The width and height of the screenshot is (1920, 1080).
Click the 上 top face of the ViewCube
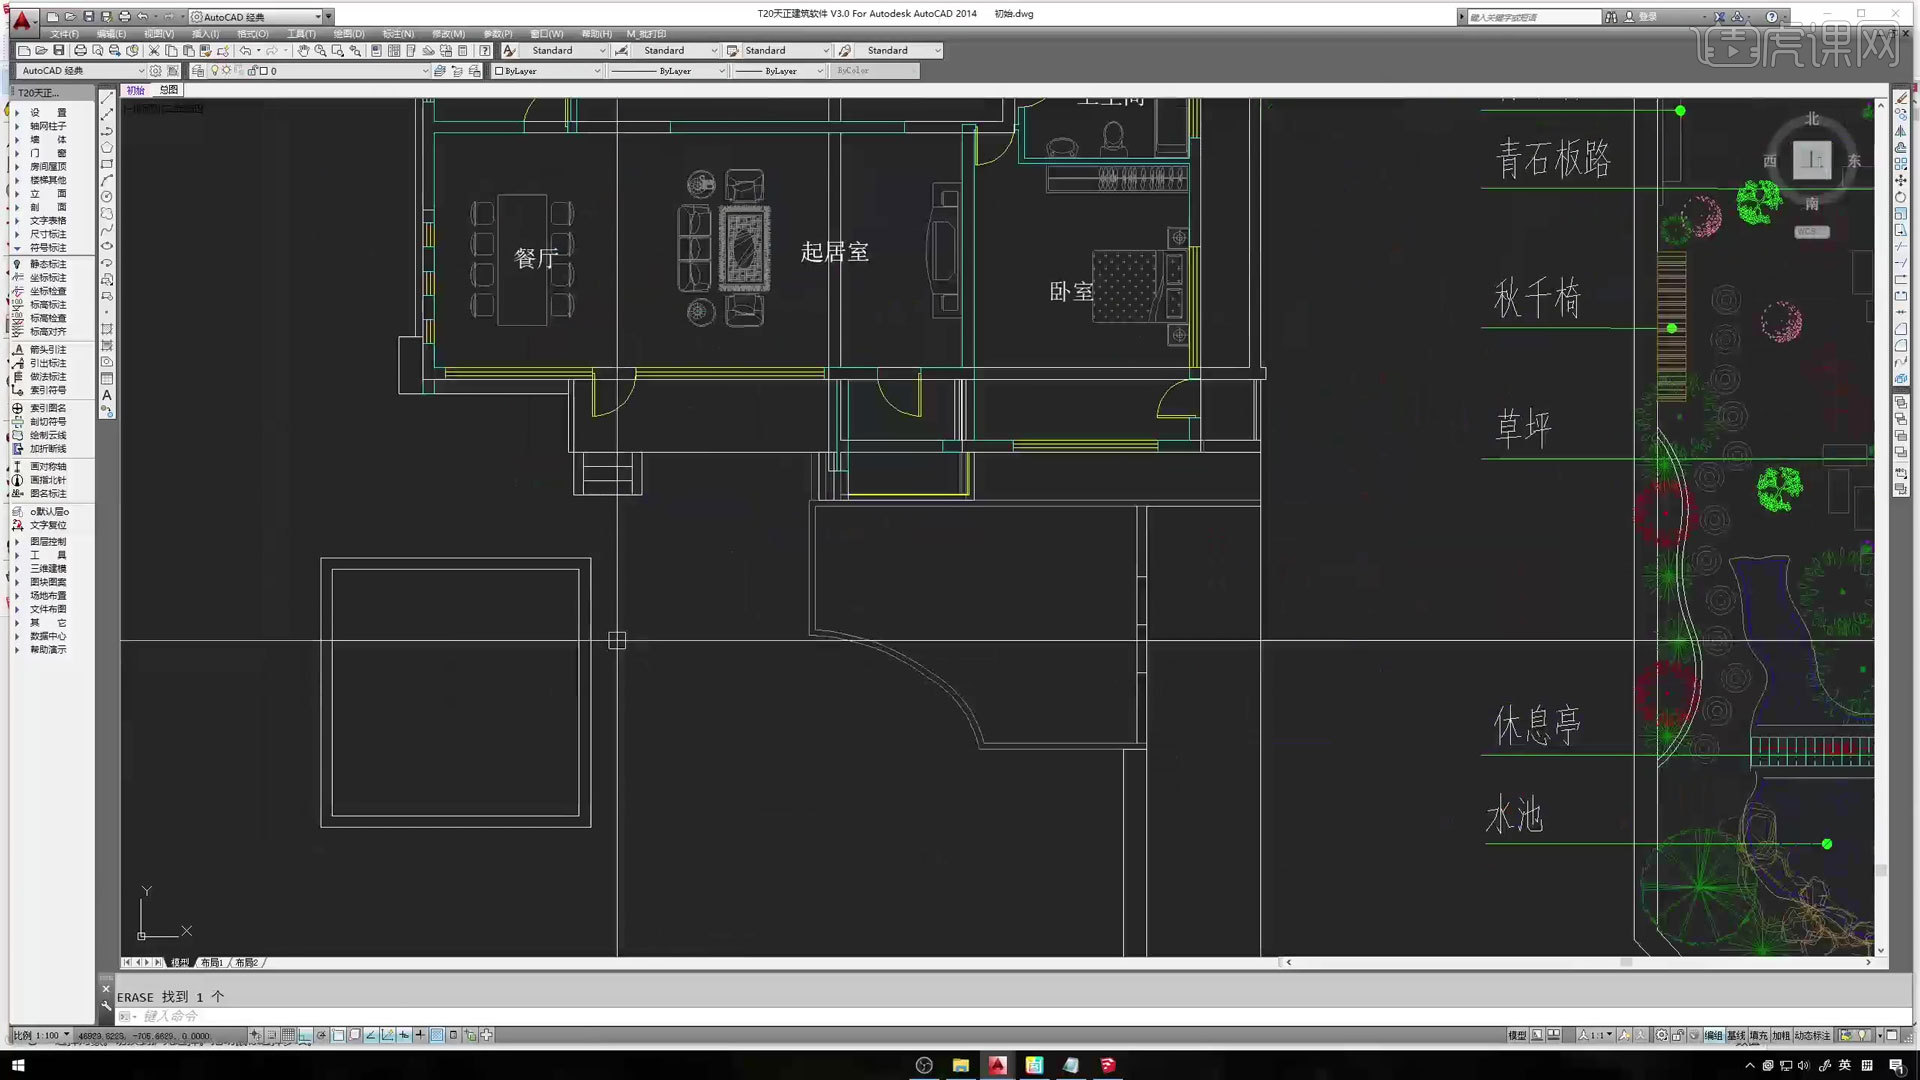click(1811, 160)
